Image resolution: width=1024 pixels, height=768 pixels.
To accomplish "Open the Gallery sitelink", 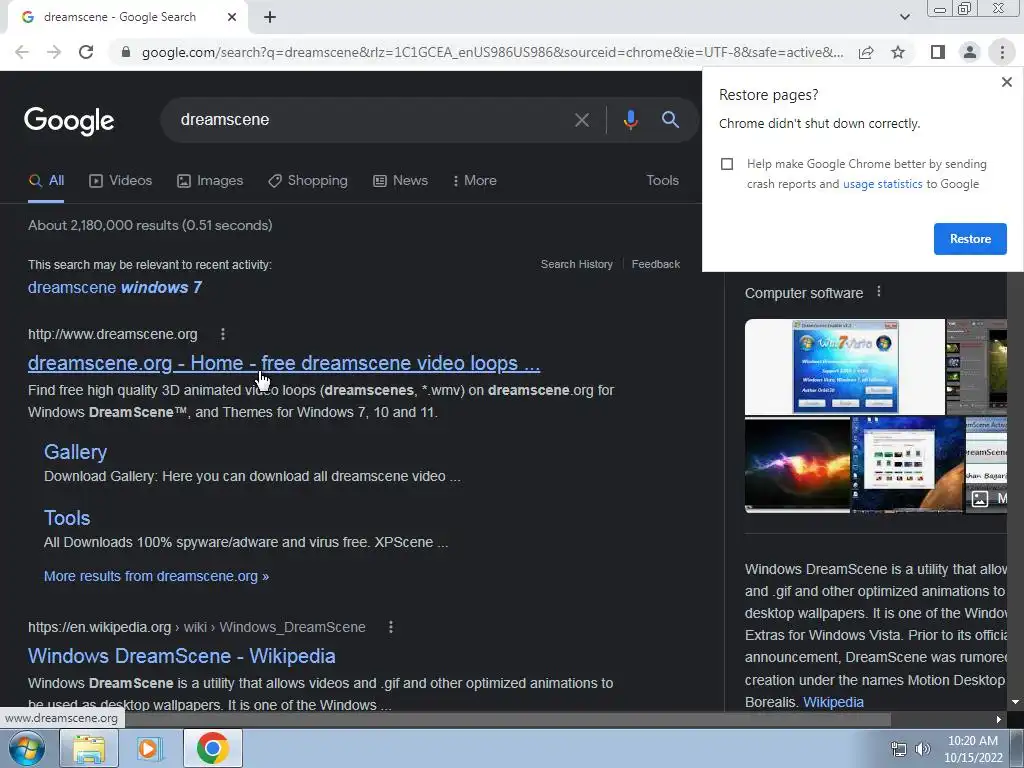I will pyautogui.click(x=75, y=452).
